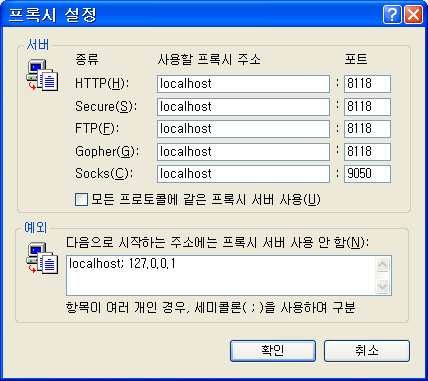This screenshot has width=428, height=381.
Task: Click the Secure(S) label
Action: (106, 107)
